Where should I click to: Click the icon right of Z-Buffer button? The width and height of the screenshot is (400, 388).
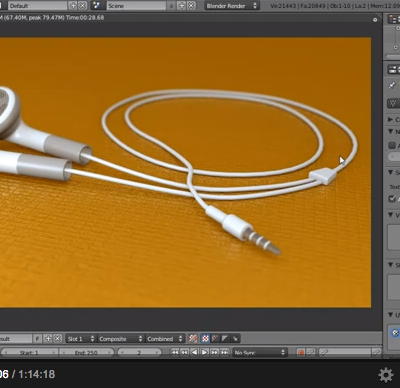click(235, 339)
